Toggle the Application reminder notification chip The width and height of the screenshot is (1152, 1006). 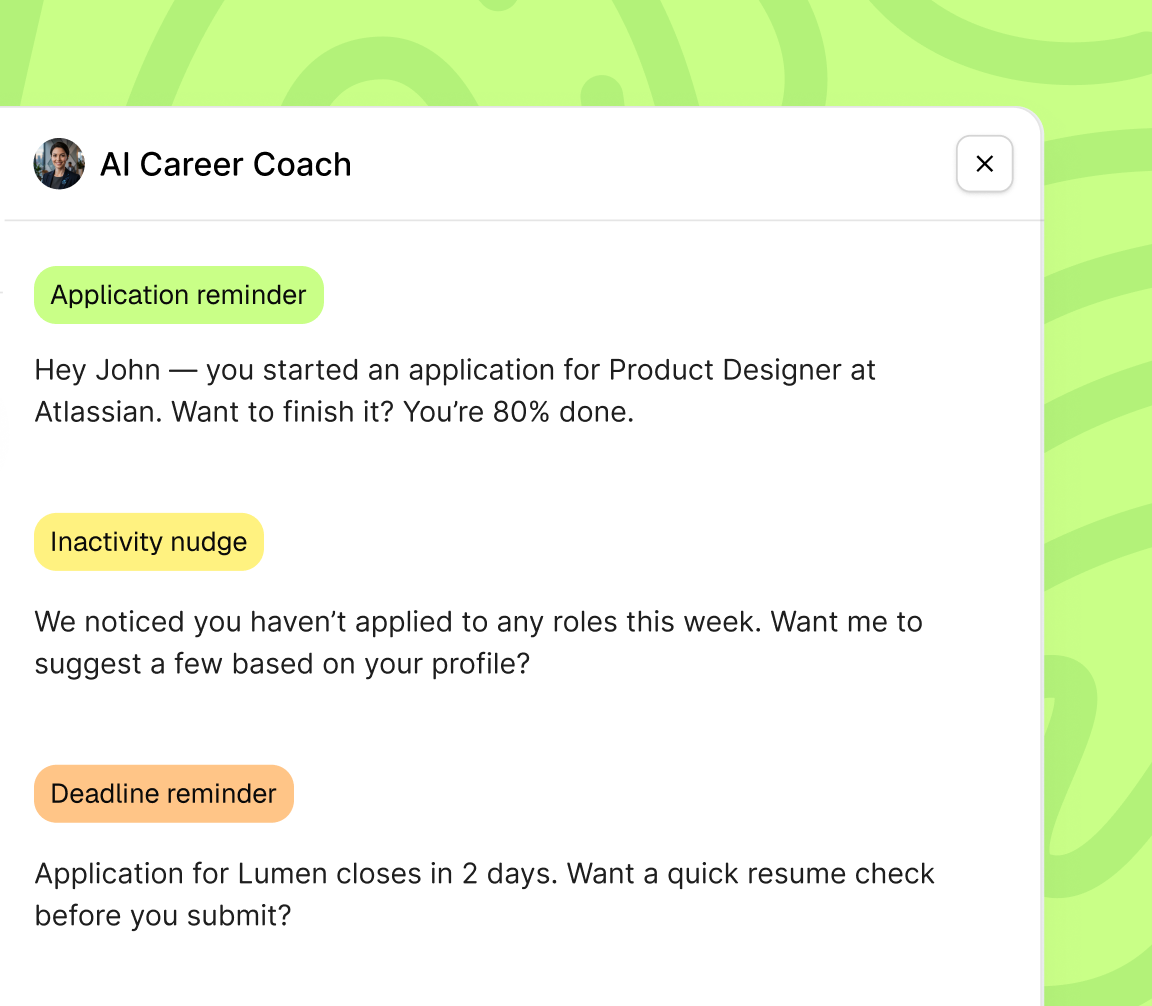tap(178, 294)
